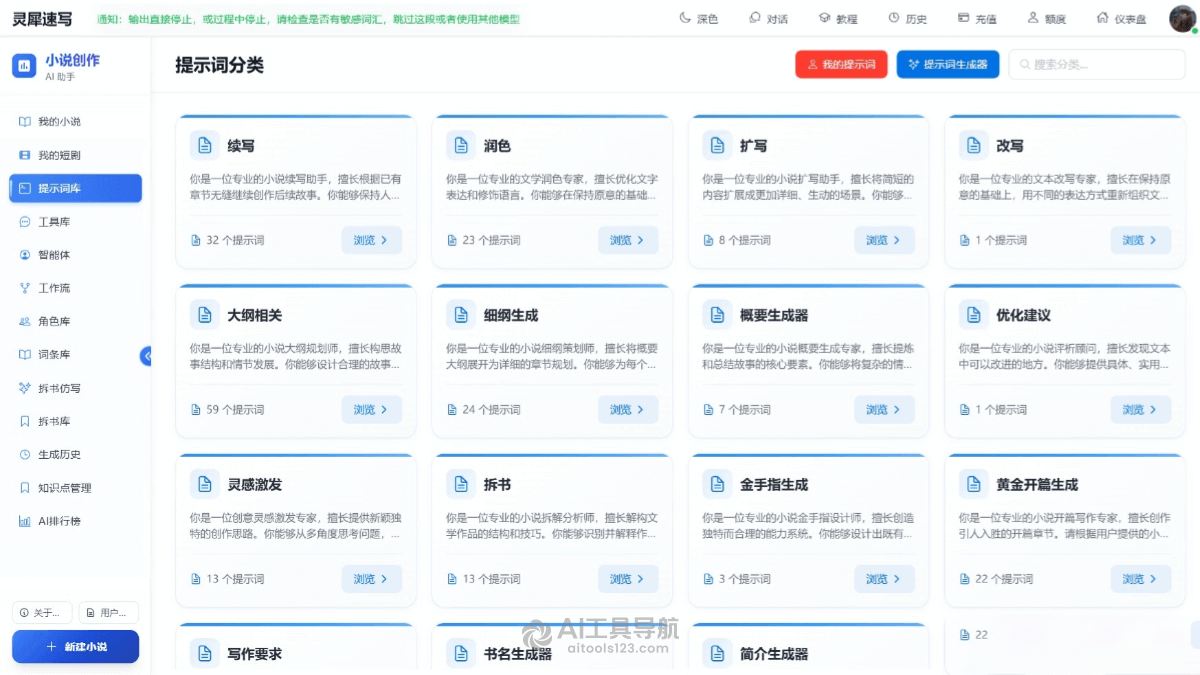
Task: Click the 大纲相关 card document icon
Action: pos(204,315)
